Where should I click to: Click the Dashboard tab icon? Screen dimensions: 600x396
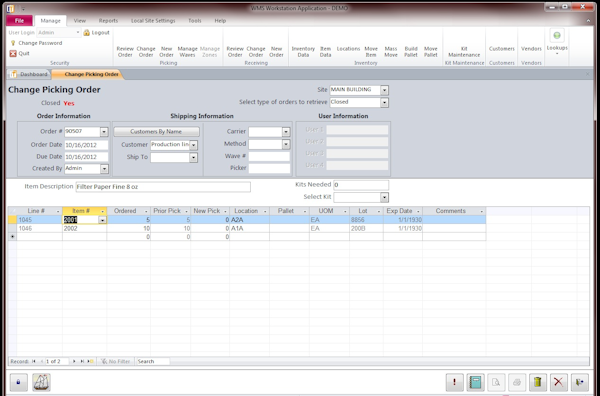(x=14, y=74)
